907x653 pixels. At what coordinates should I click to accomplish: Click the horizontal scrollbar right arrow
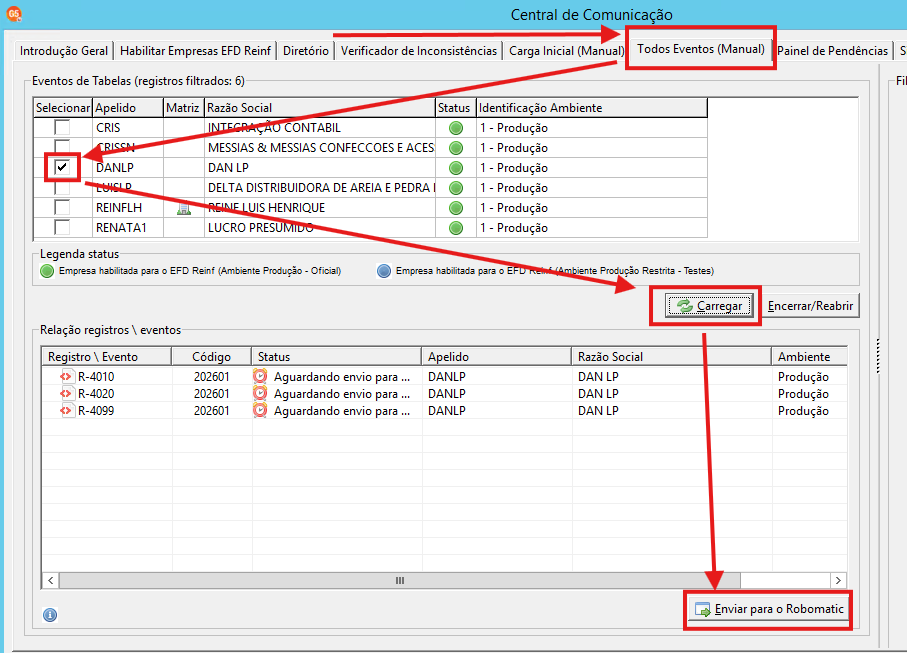838,580
